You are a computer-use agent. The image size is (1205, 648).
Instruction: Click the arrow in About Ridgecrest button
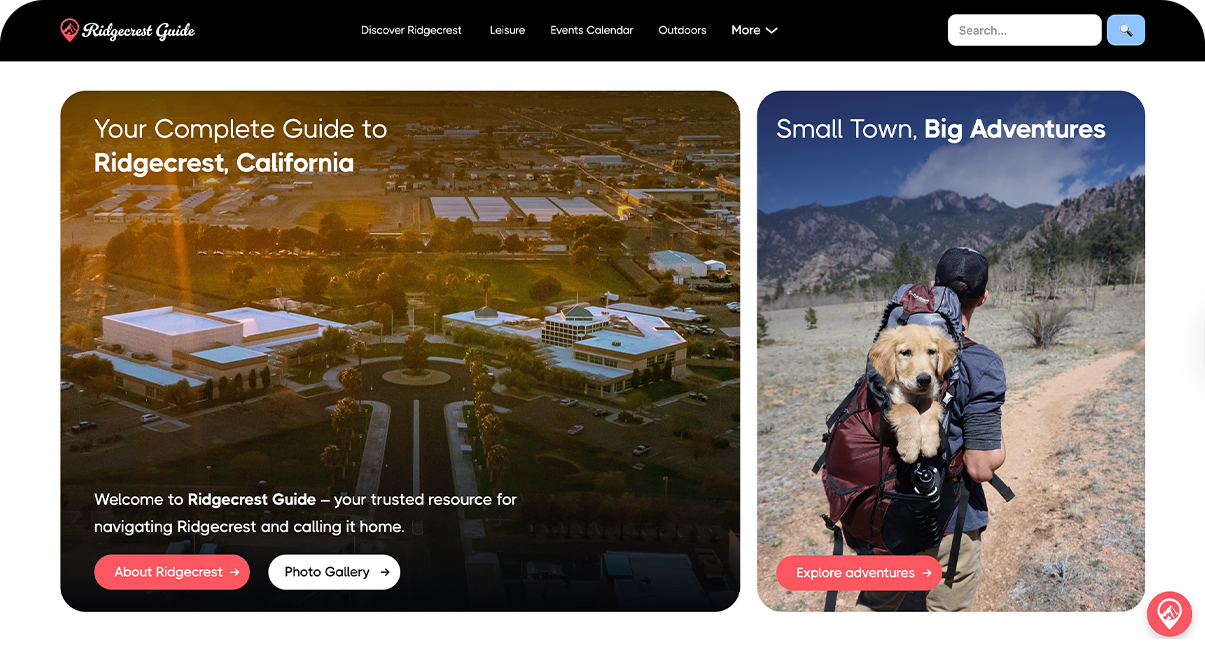pos(234,572)
